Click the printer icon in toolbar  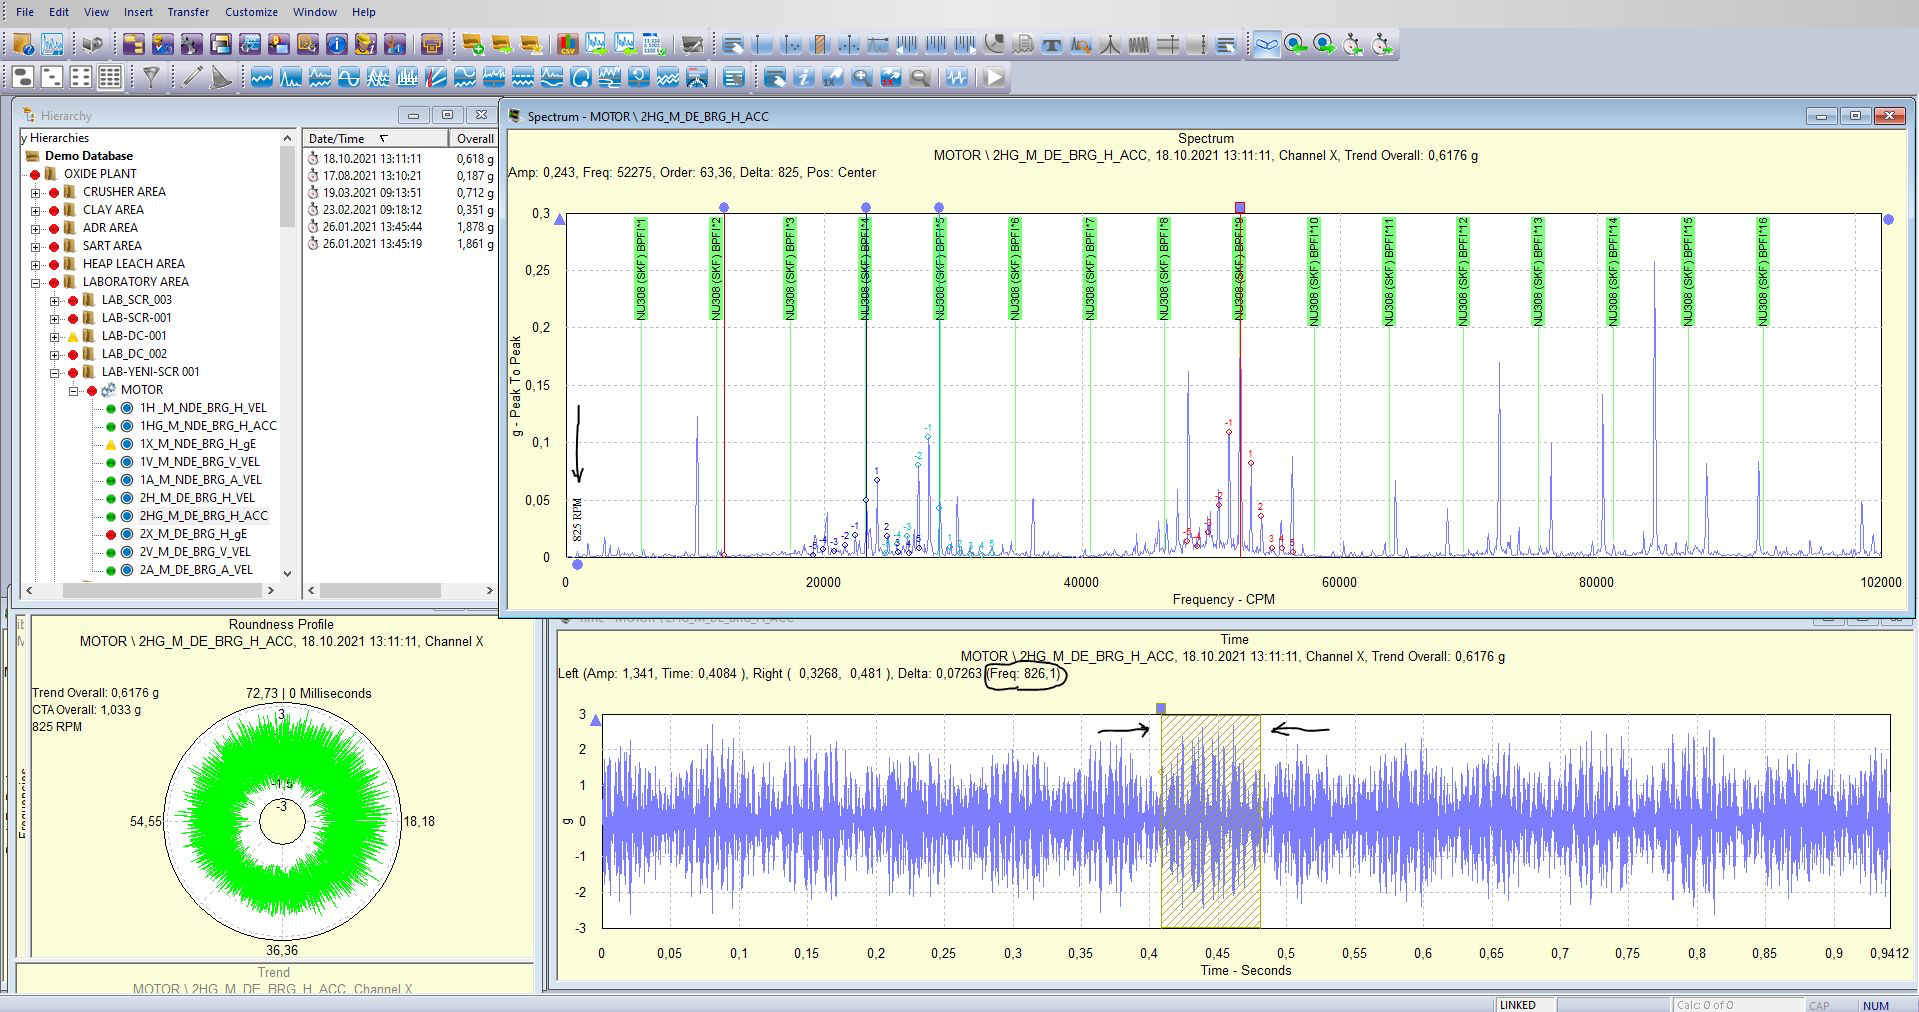point(431,44)
